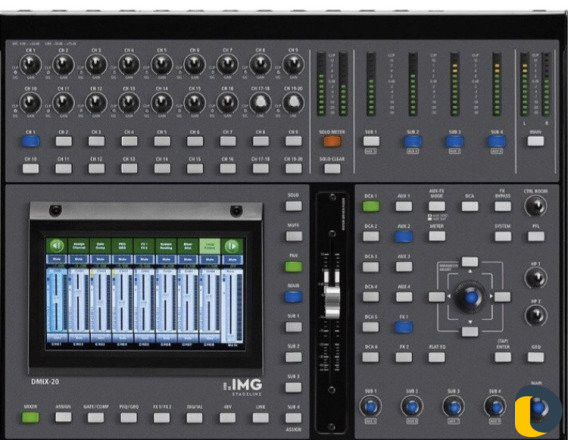Click the SOLO CLEAR button
568x440 pixels.
pyautogui.click(x=332, y=168)
